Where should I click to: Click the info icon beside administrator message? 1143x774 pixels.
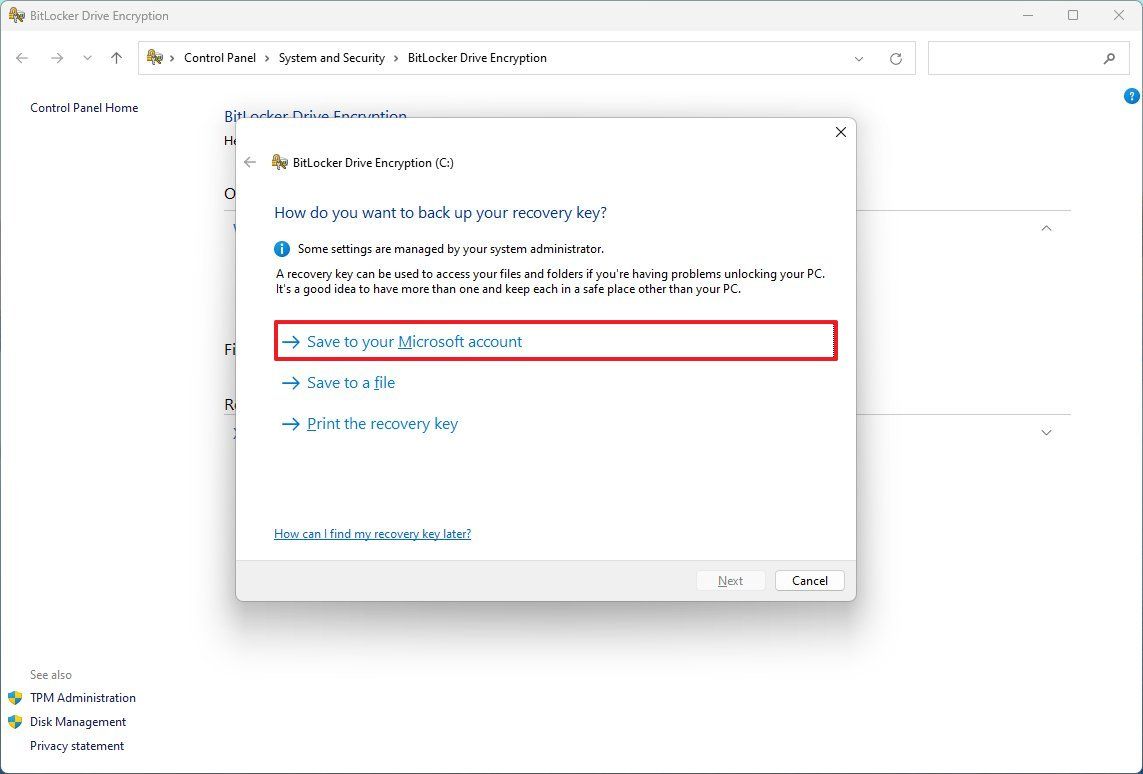pyautogui.click(x=280, y=249)
